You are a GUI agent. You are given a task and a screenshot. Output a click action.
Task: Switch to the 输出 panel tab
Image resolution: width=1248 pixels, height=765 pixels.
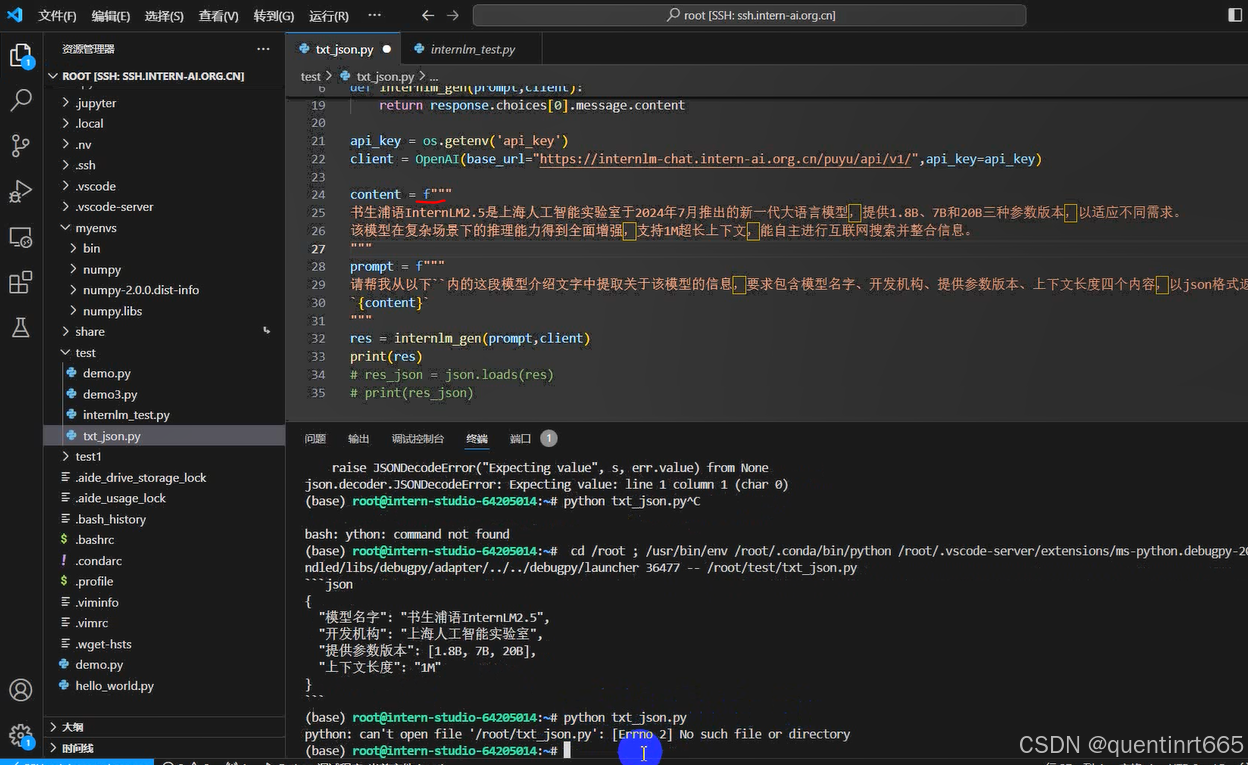358,439
